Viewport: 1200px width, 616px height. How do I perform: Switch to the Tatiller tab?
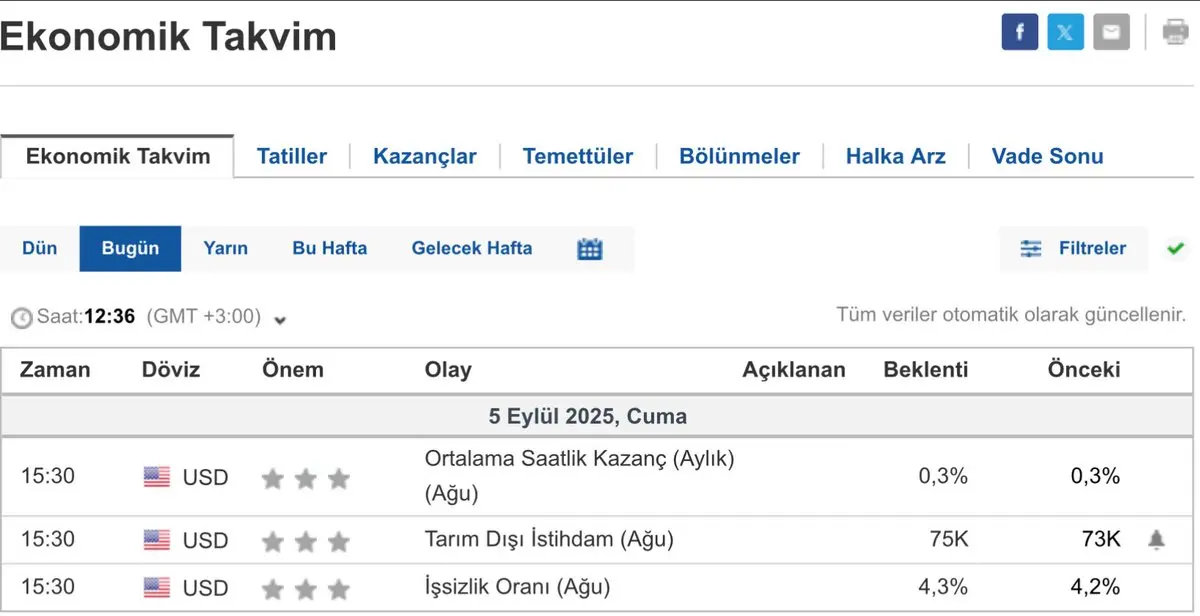click(x=292, y=157)
